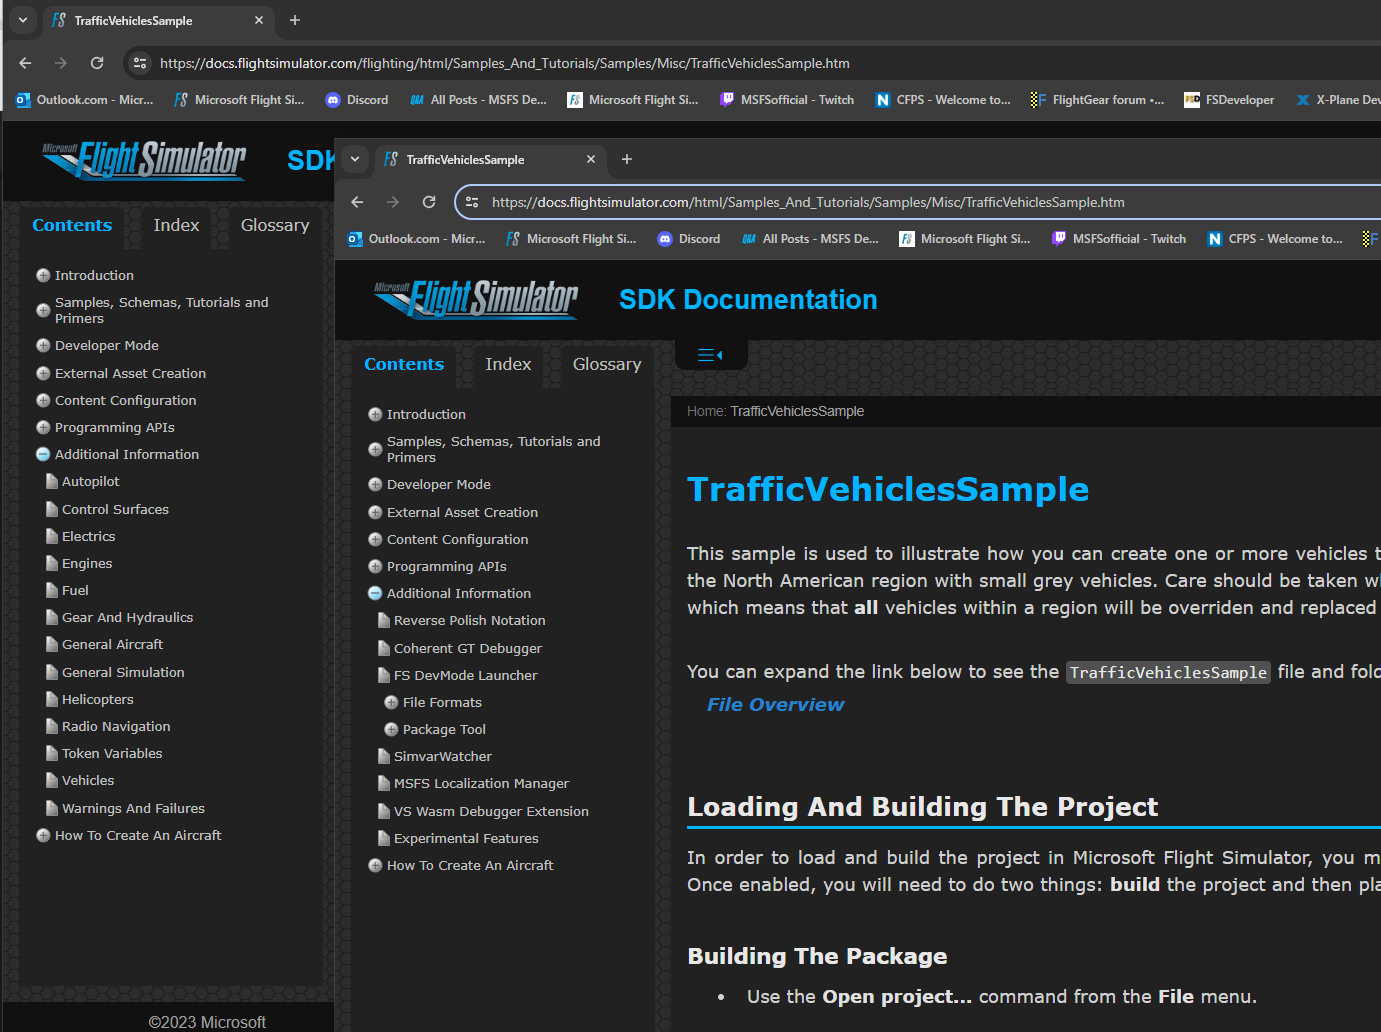Image resolution: width=1381 pixels, height=1032 pixels.
Task: Open the Discord bookmark in the front window
Action: pos(688,239)
